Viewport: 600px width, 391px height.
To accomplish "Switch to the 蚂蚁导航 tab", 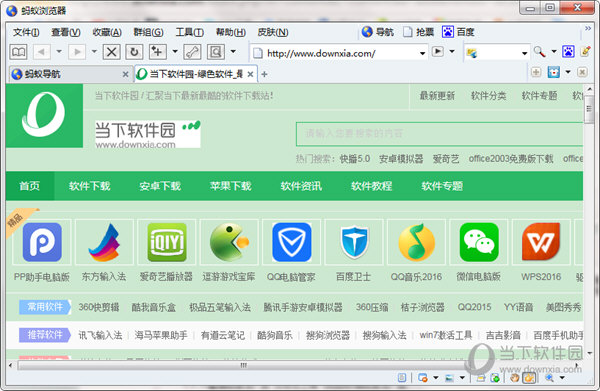I will (x=71, y=74).
